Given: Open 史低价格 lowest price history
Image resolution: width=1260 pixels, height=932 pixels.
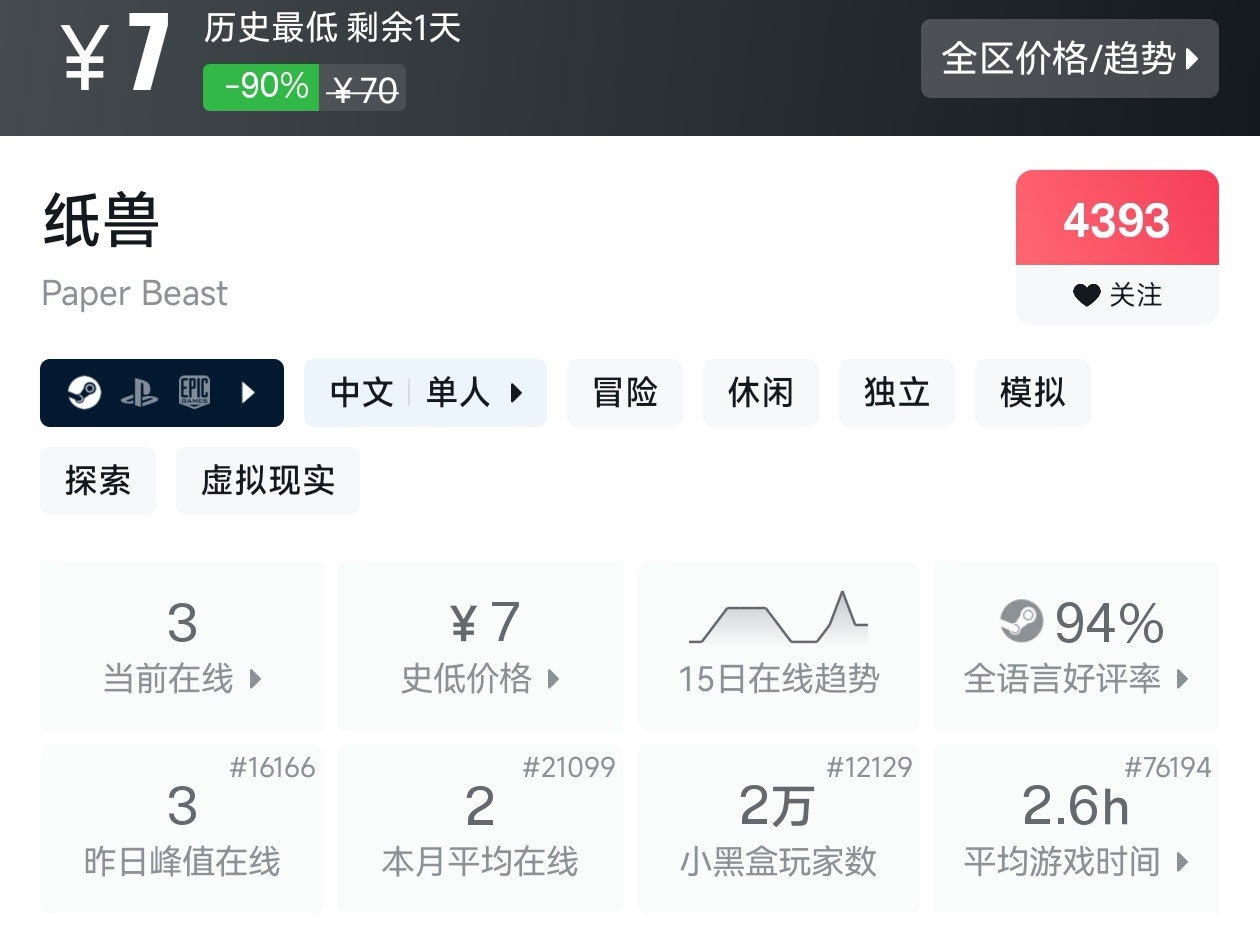Looking at the screenshot, I should click(x=480, y=646).
